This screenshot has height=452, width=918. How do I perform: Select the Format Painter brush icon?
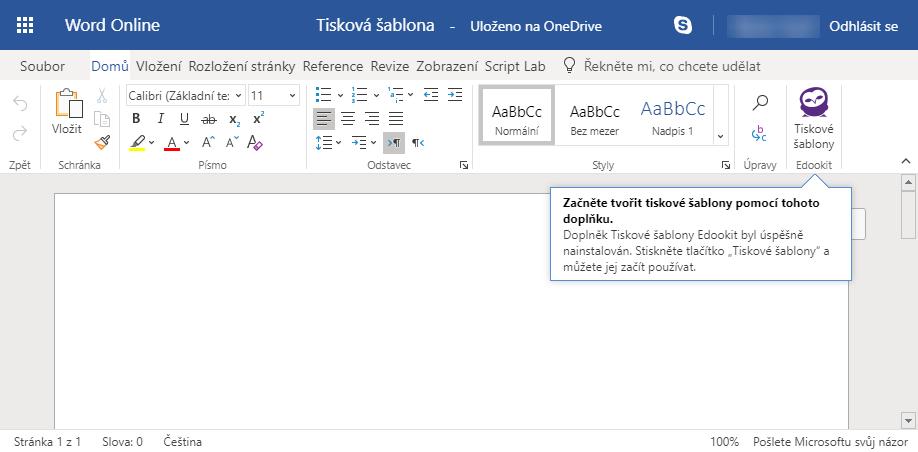pos(102,142)
